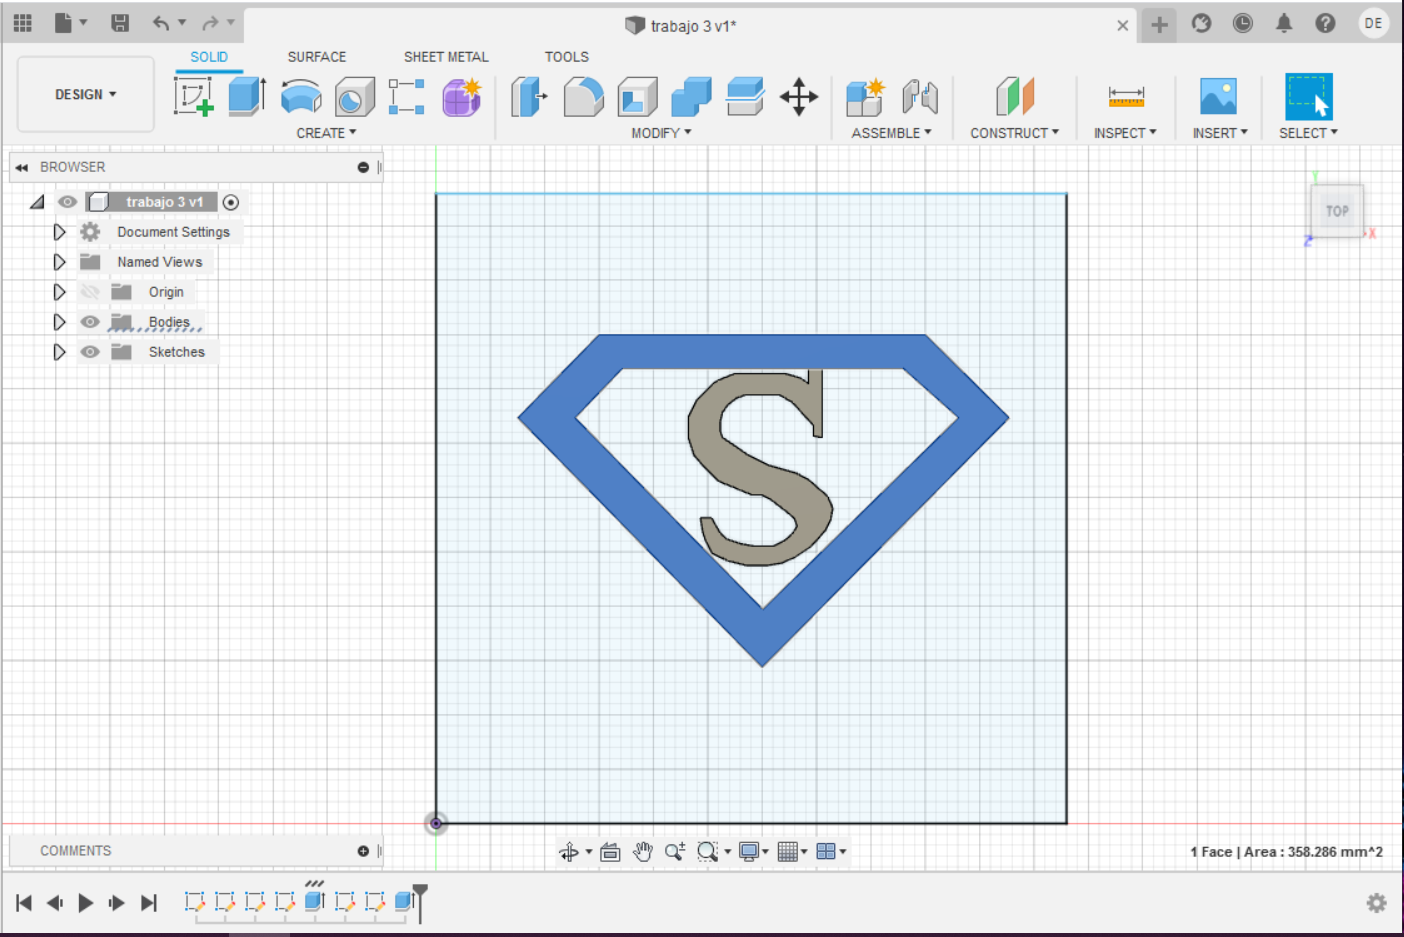Select the Insert image tool

[x=1218, y=97]
